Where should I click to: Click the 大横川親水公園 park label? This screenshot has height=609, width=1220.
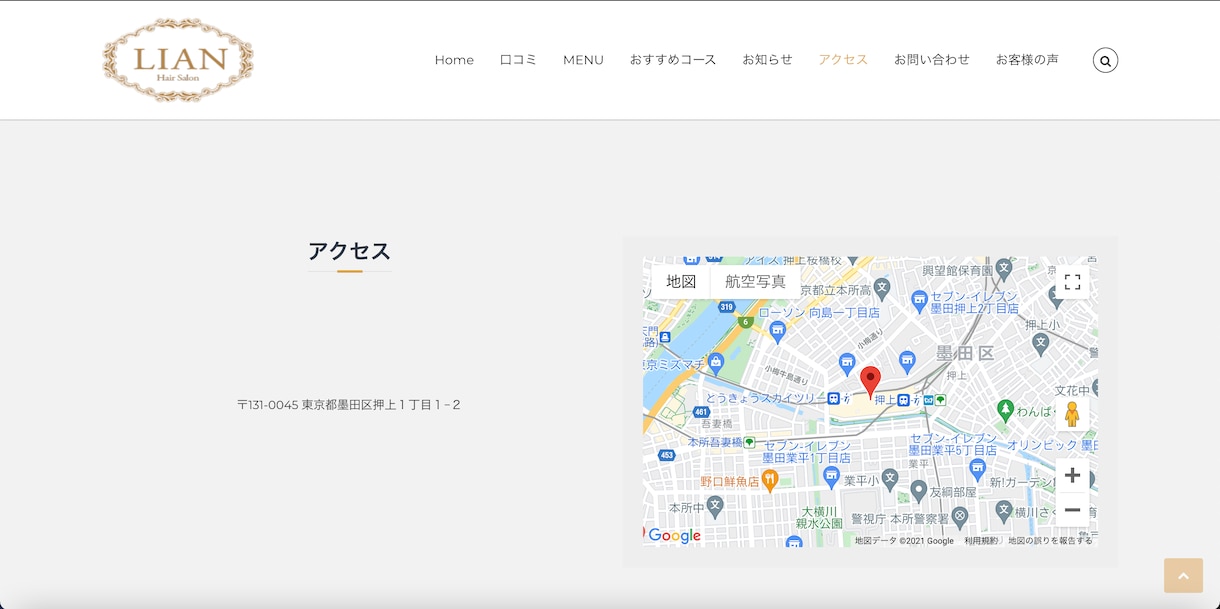820,516
